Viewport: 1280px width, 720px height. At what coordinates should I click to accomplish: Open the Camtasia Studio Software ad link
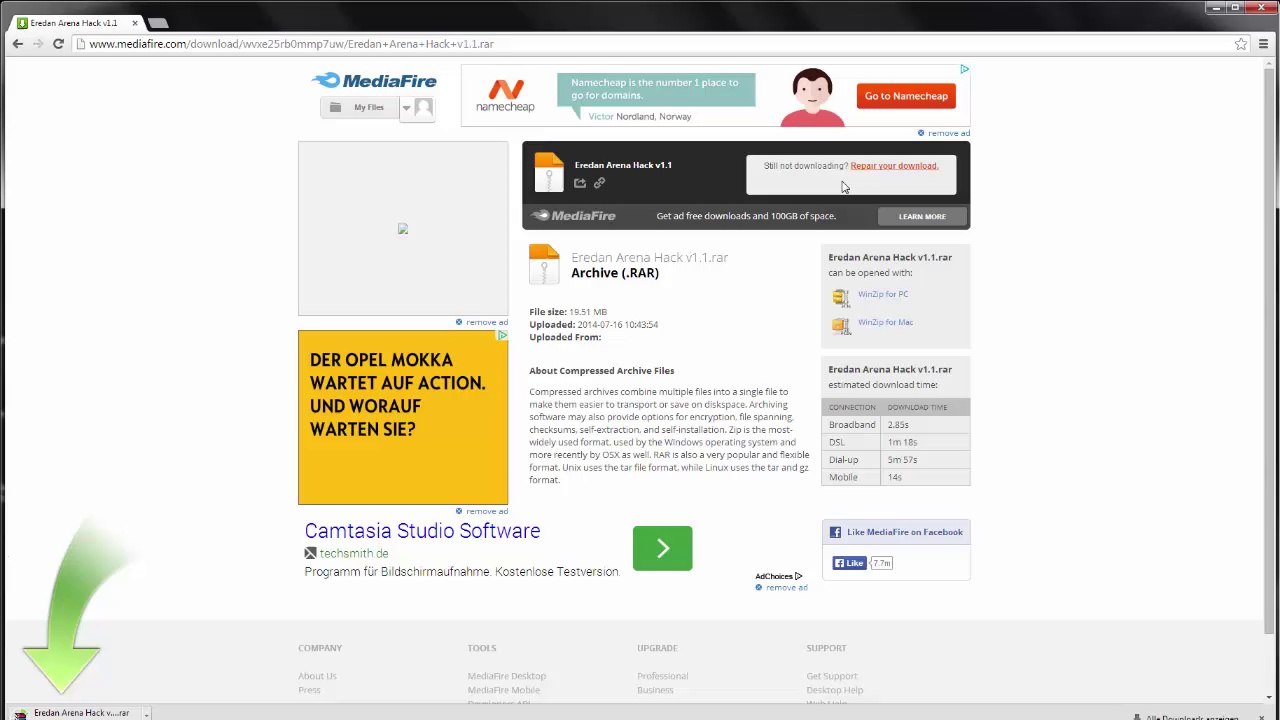pyautogui.click(x=422, y=531)
